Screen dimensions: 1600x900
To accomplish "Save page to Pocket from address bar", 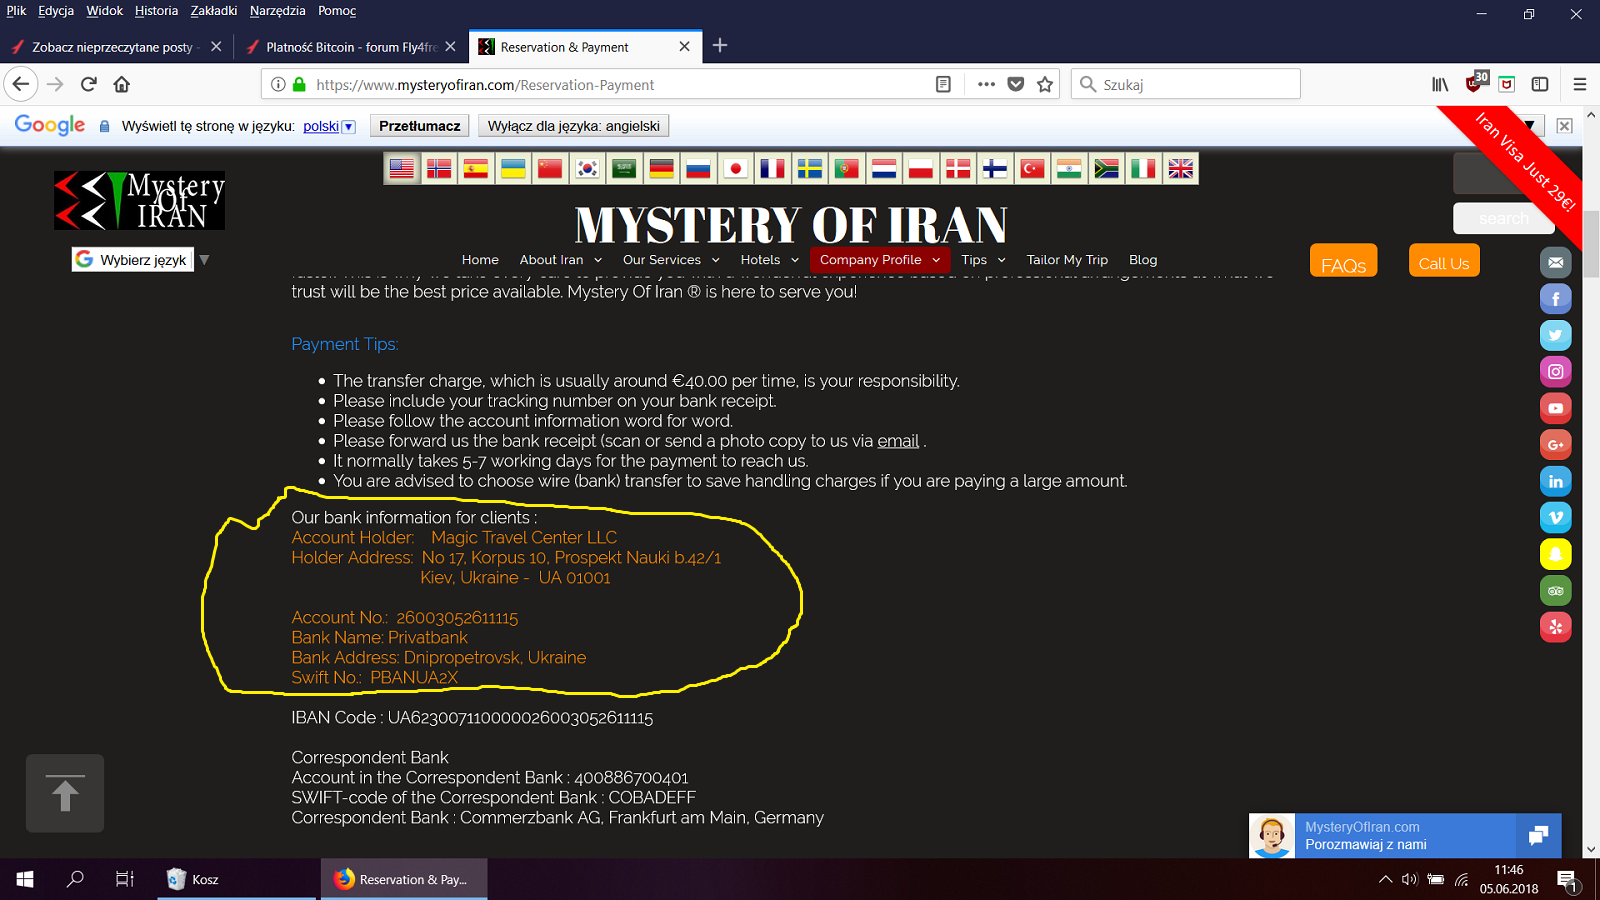I will 1016,85.
